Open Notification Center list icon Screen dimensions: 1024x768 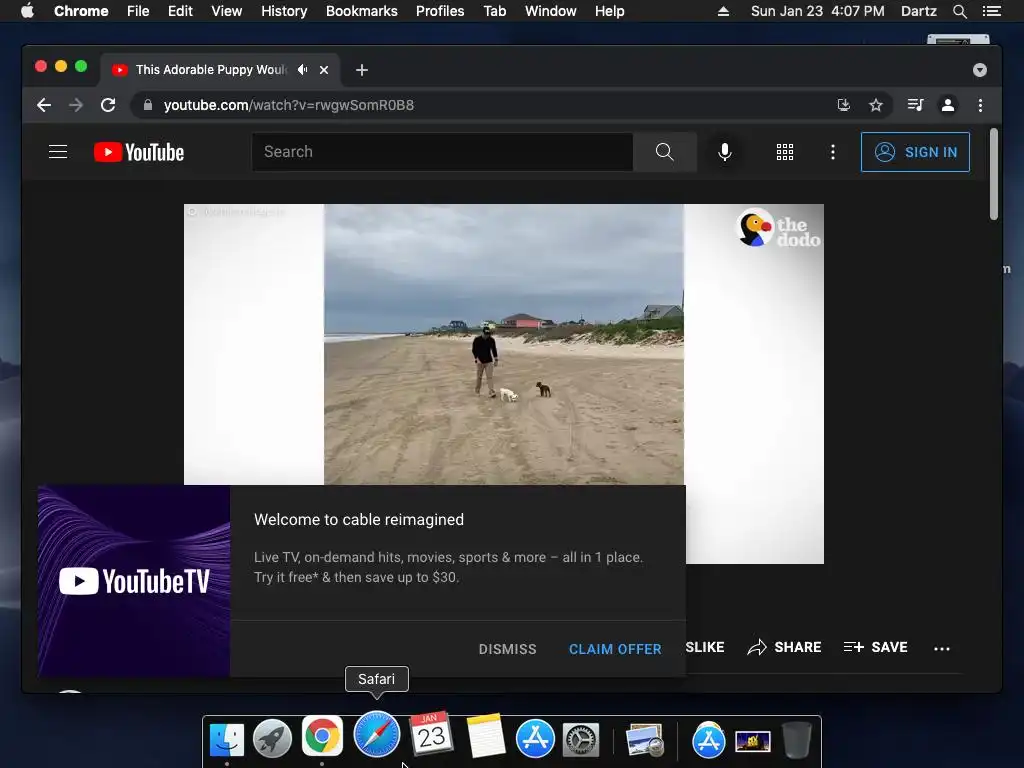991,11
